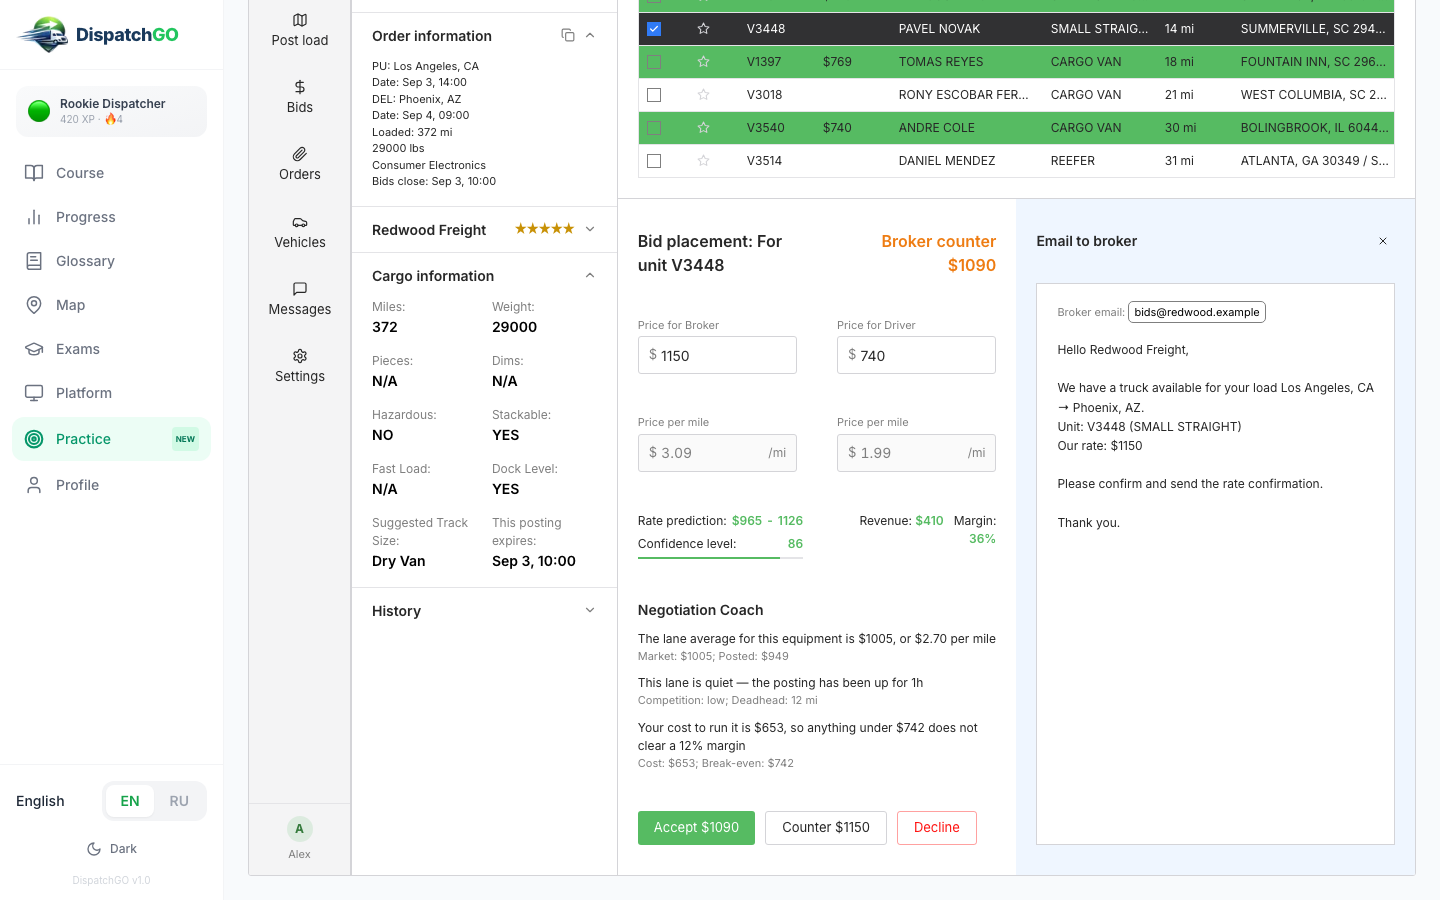The height and width of the screenshot is (900, 1440).
Task: Star the unit V1397 row
Action: coord(703,62)
